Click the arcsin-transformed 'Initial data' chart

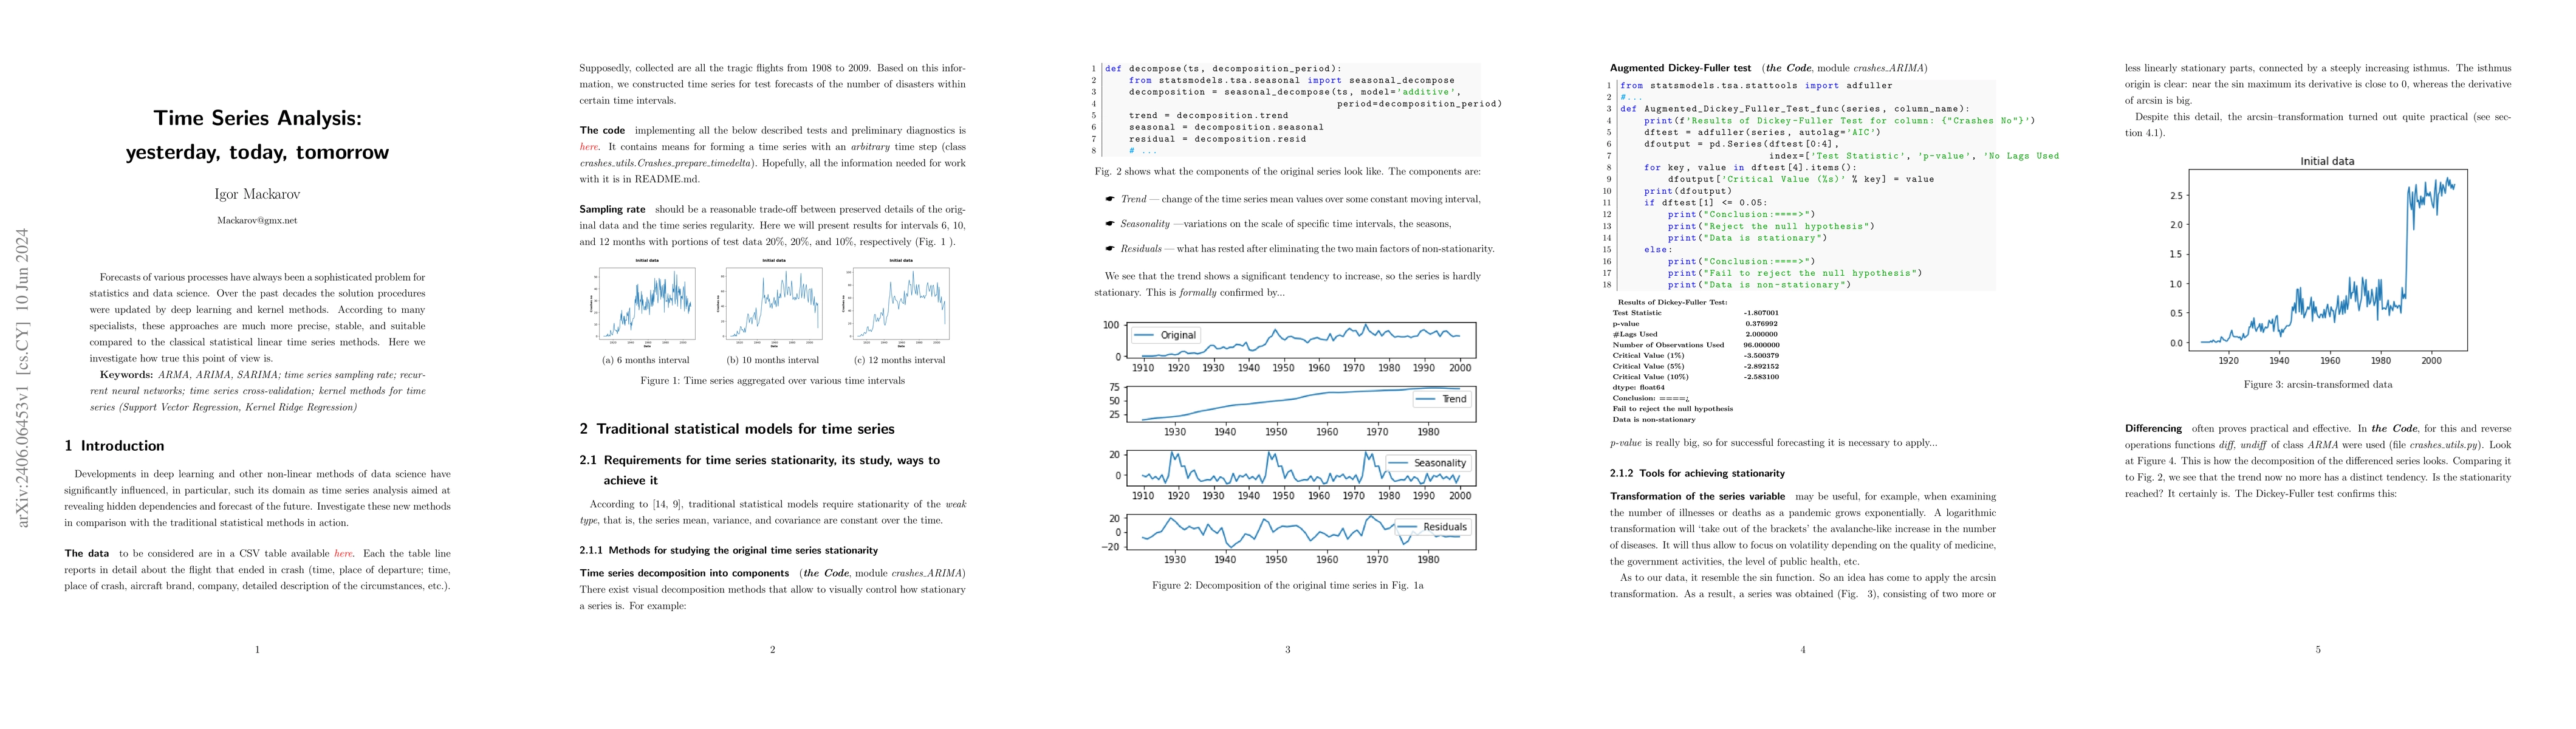coord(2327,260)
